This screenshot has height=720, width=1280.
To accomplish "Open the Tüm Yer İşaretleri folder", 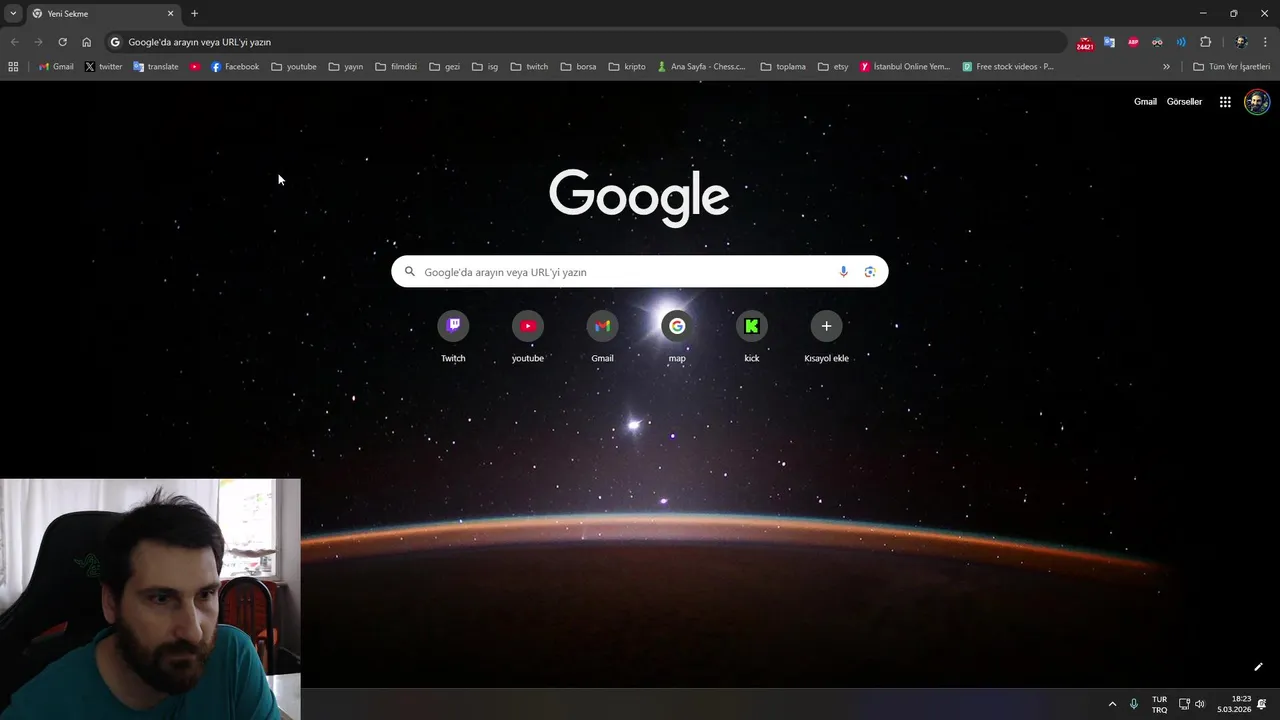I will point(1231,67).
